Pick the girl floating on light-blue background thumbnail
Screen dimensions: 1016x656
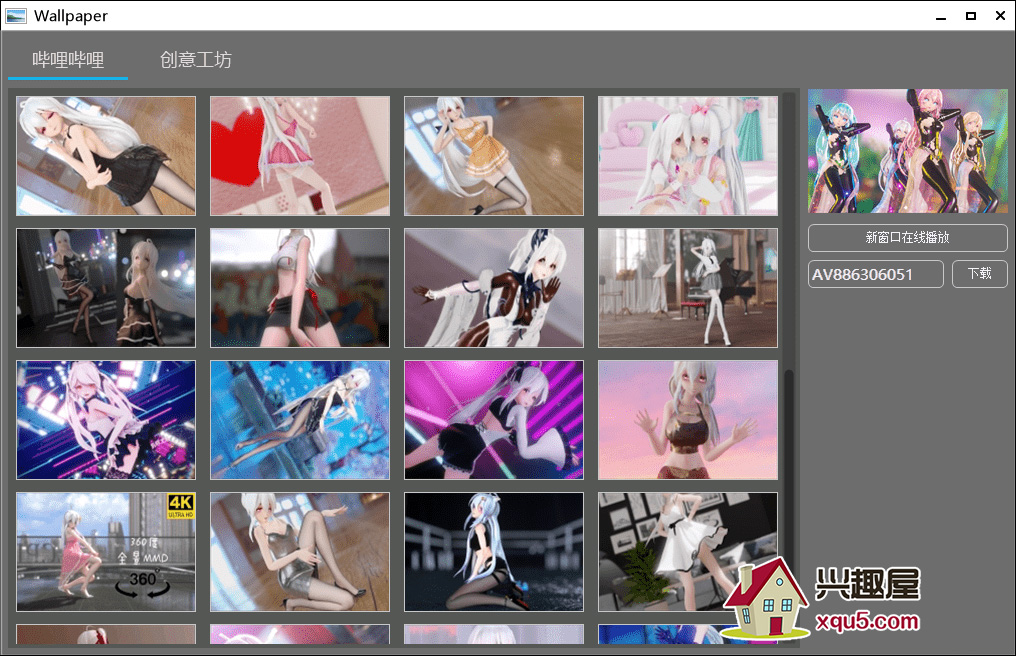coord(300,420)
